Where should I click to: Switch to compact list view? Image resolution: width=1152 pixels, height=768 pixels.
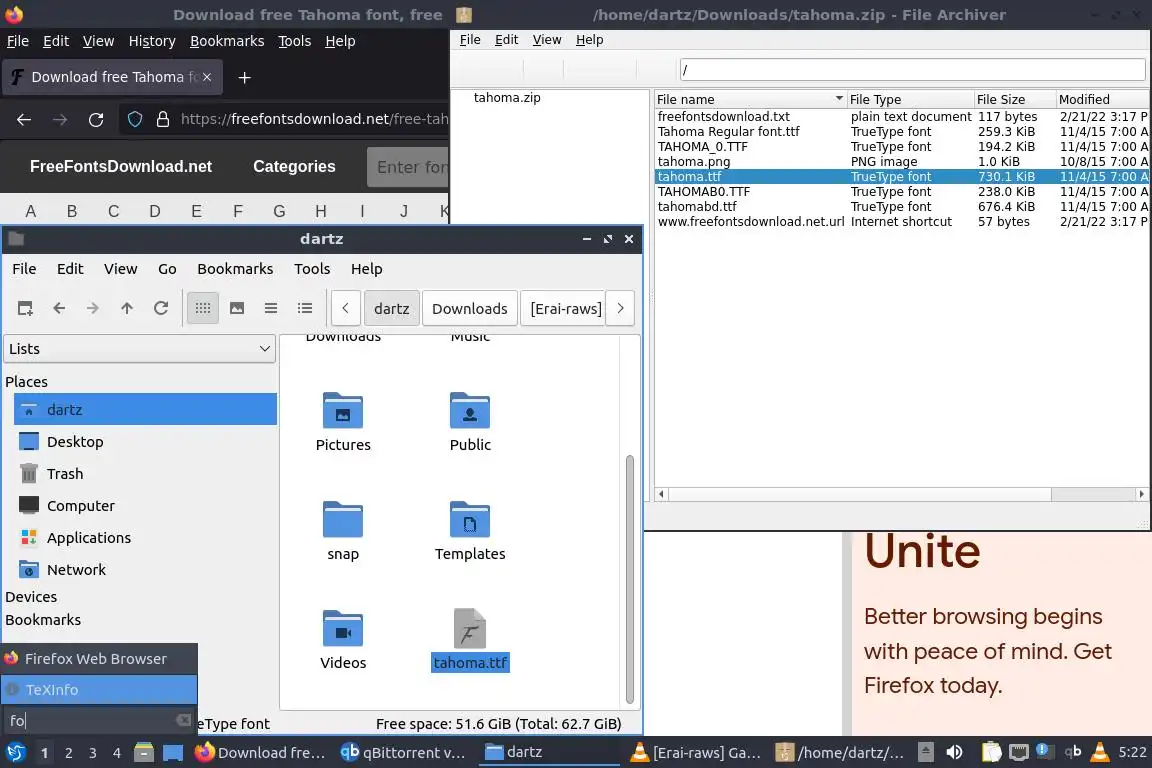click(x=270, y=309)
